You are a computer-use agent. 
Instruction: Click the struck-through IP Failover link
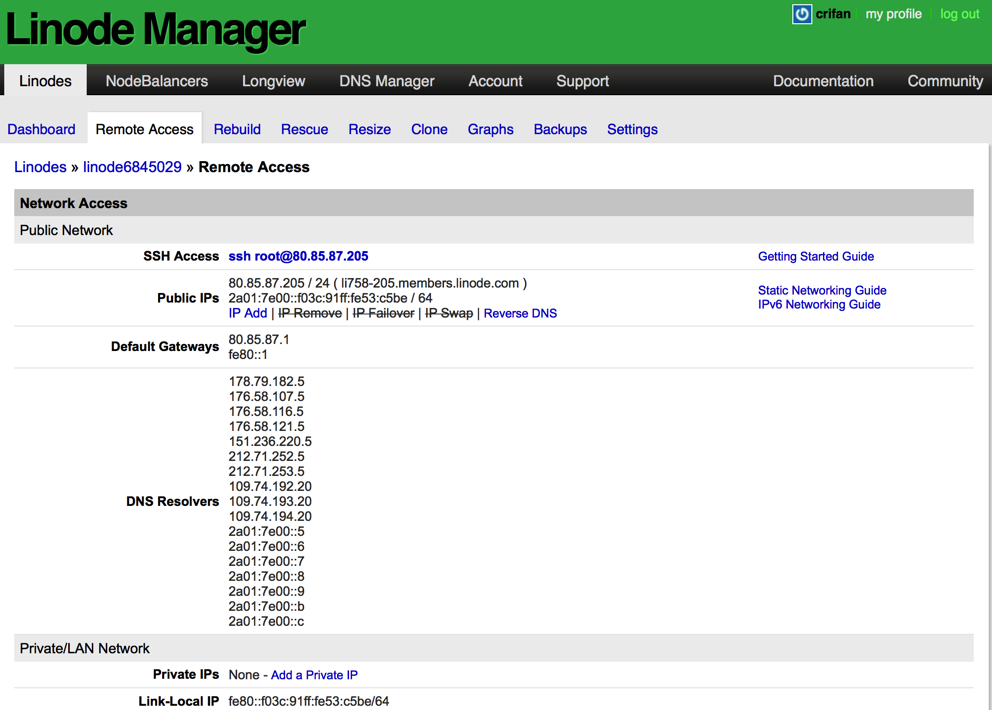coord(383,313)
